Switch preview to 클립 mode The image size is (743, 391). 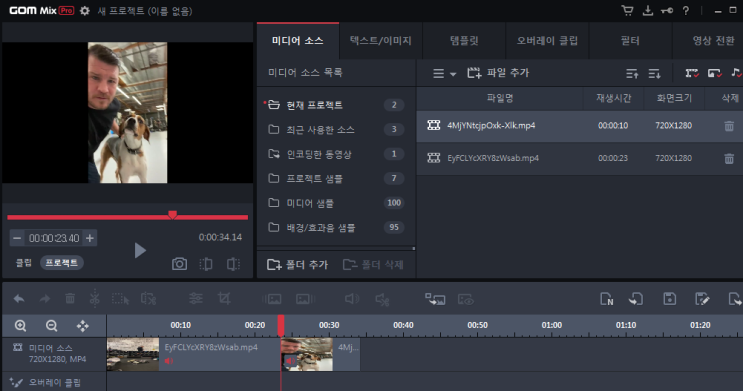[x=24, y=263]
